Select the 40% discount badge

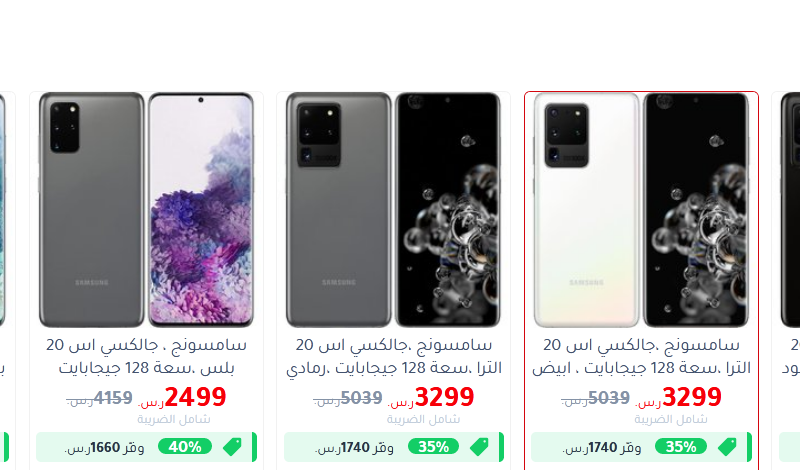[x=185, y=447]
